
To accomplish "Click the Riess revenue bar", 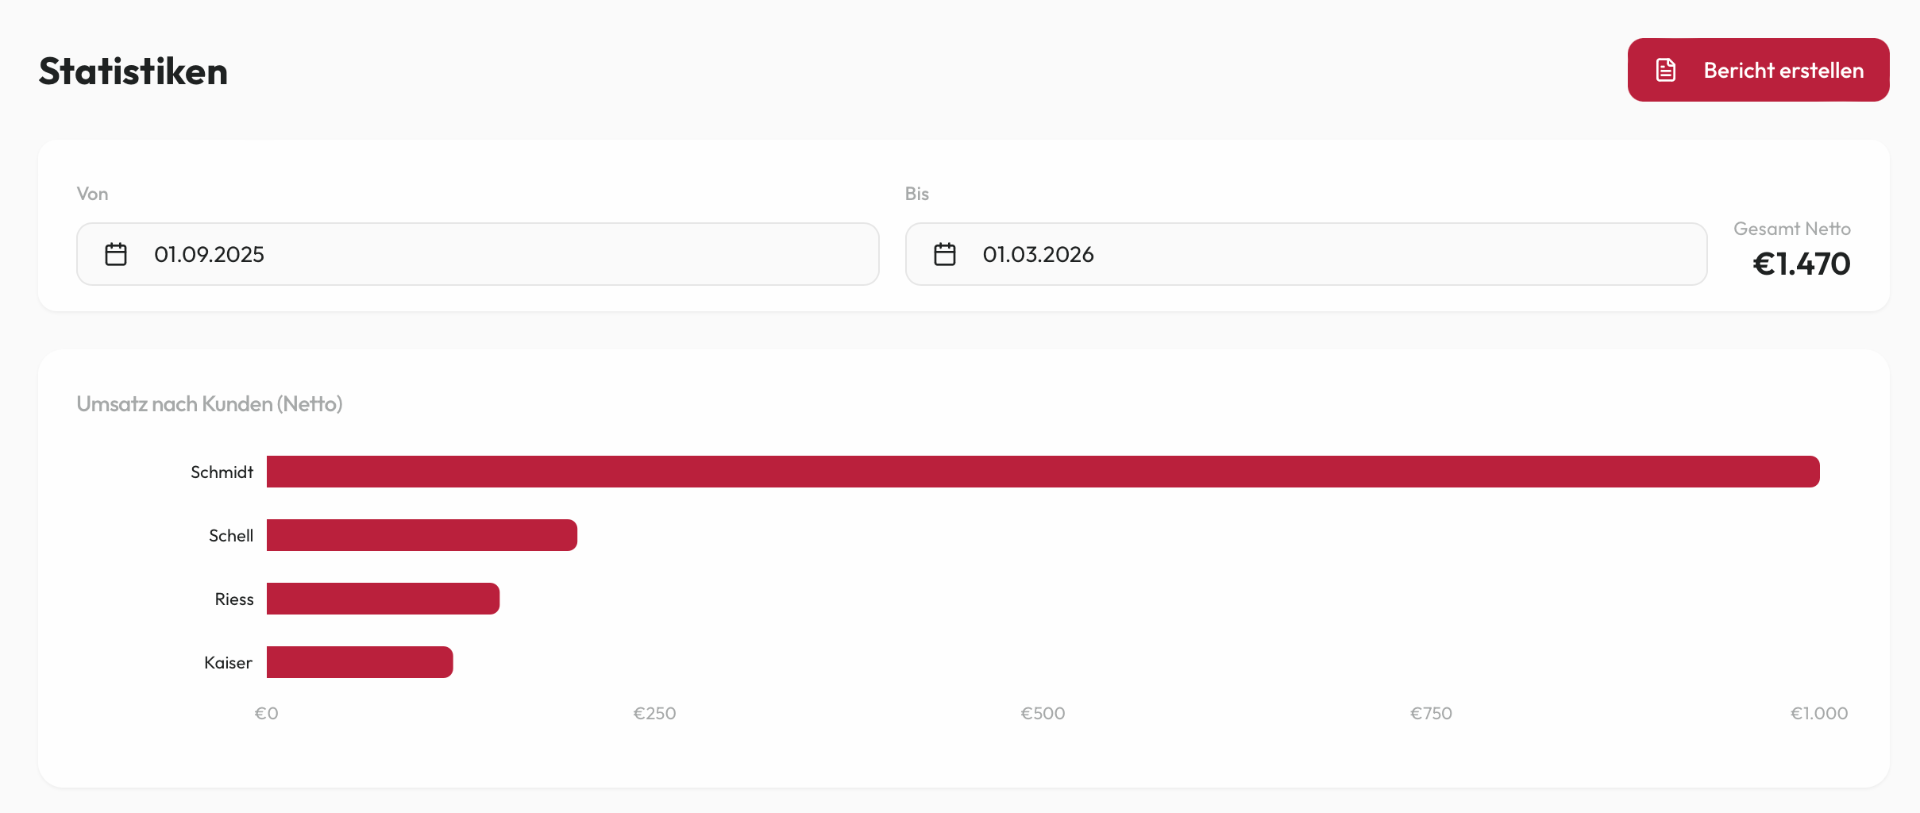I will tap(383, 599).
